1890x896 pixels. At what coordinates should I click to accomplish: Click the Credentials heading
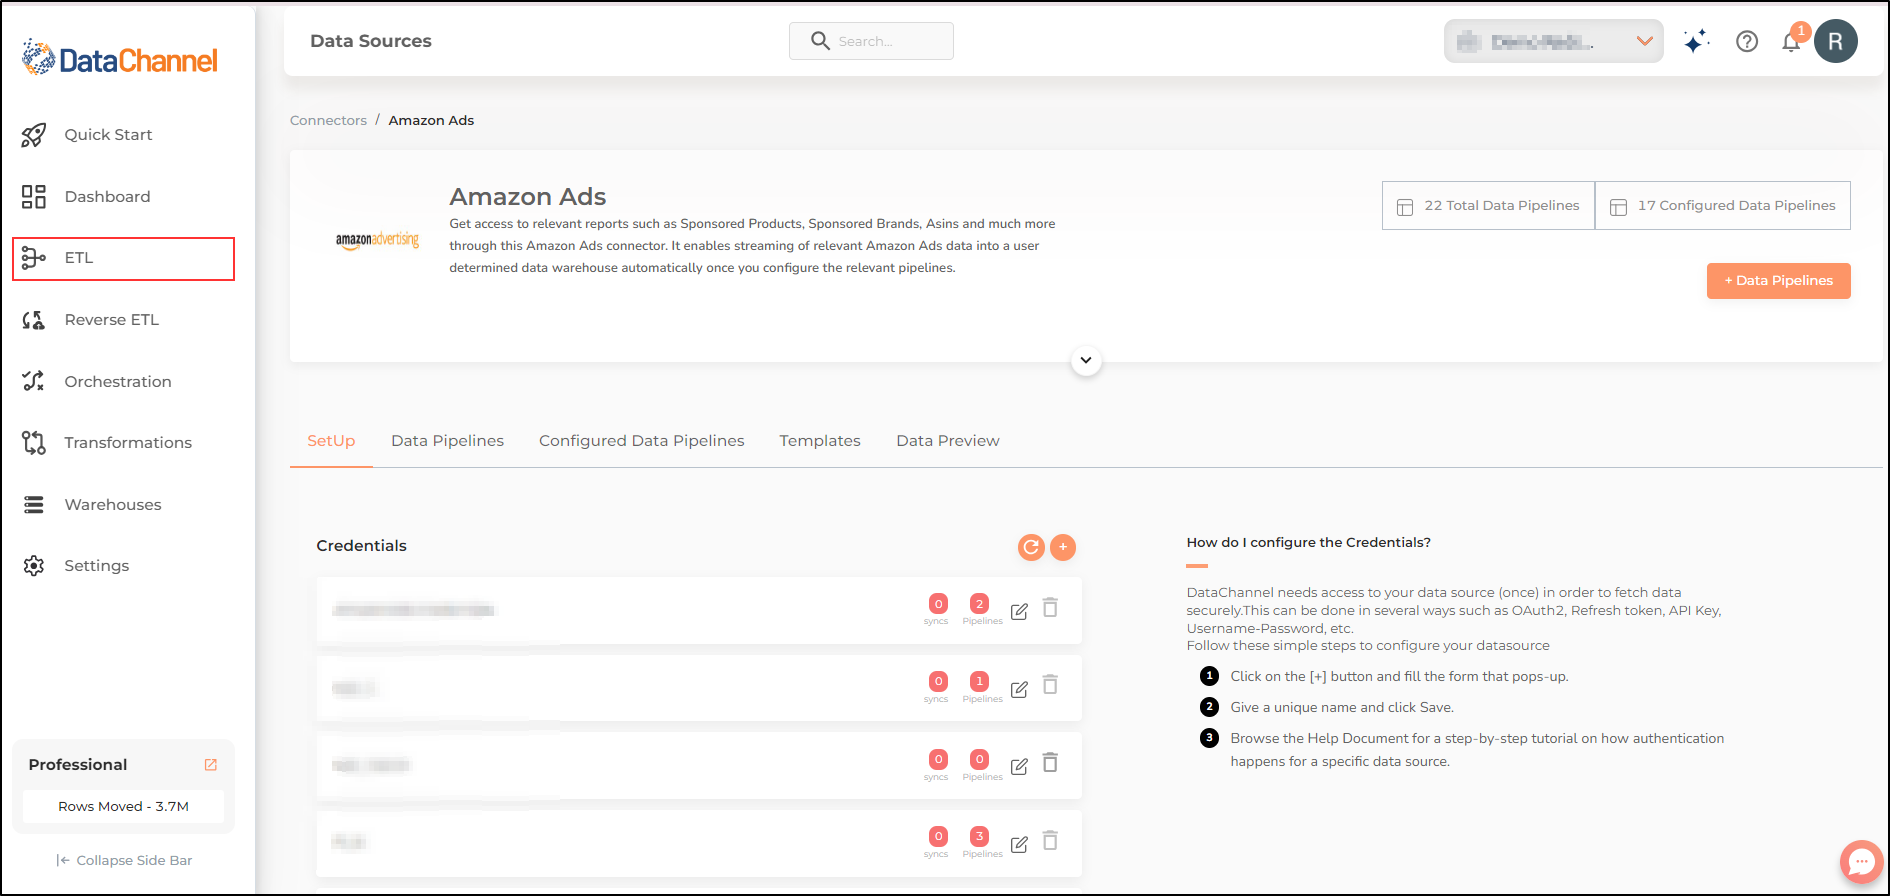(361, 546)
